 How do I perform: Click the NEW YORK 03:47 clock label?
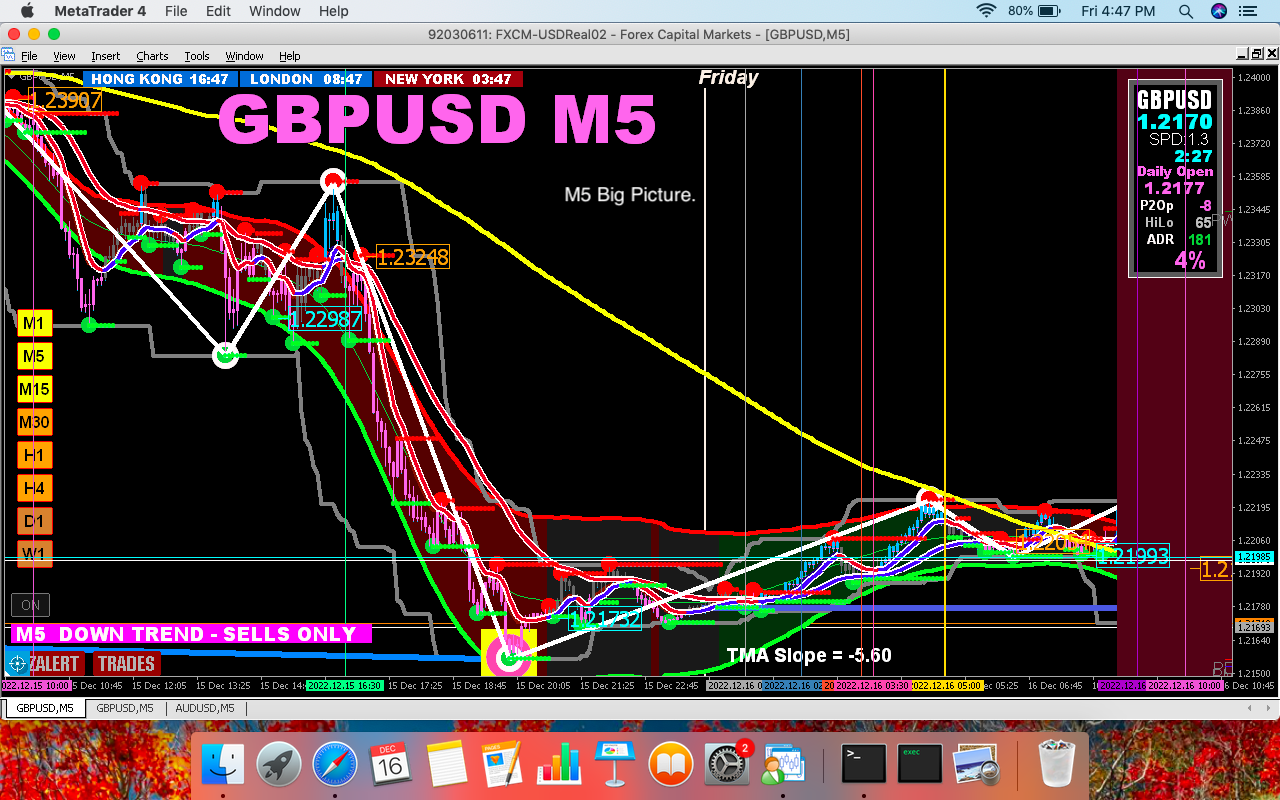pyautogui.click(x=448, y=79)
